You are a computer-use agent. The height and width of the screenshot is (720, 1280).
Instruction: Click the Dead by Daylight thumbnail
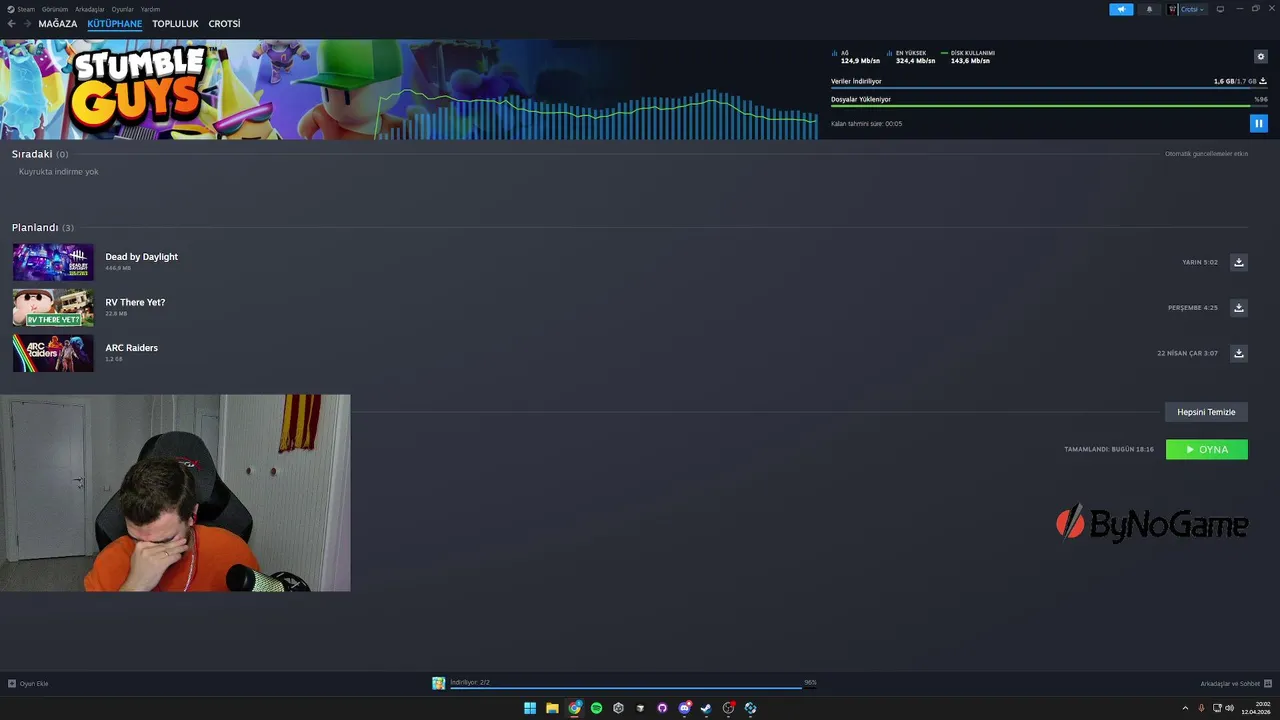pyautogui.click(x=53, y=262)
